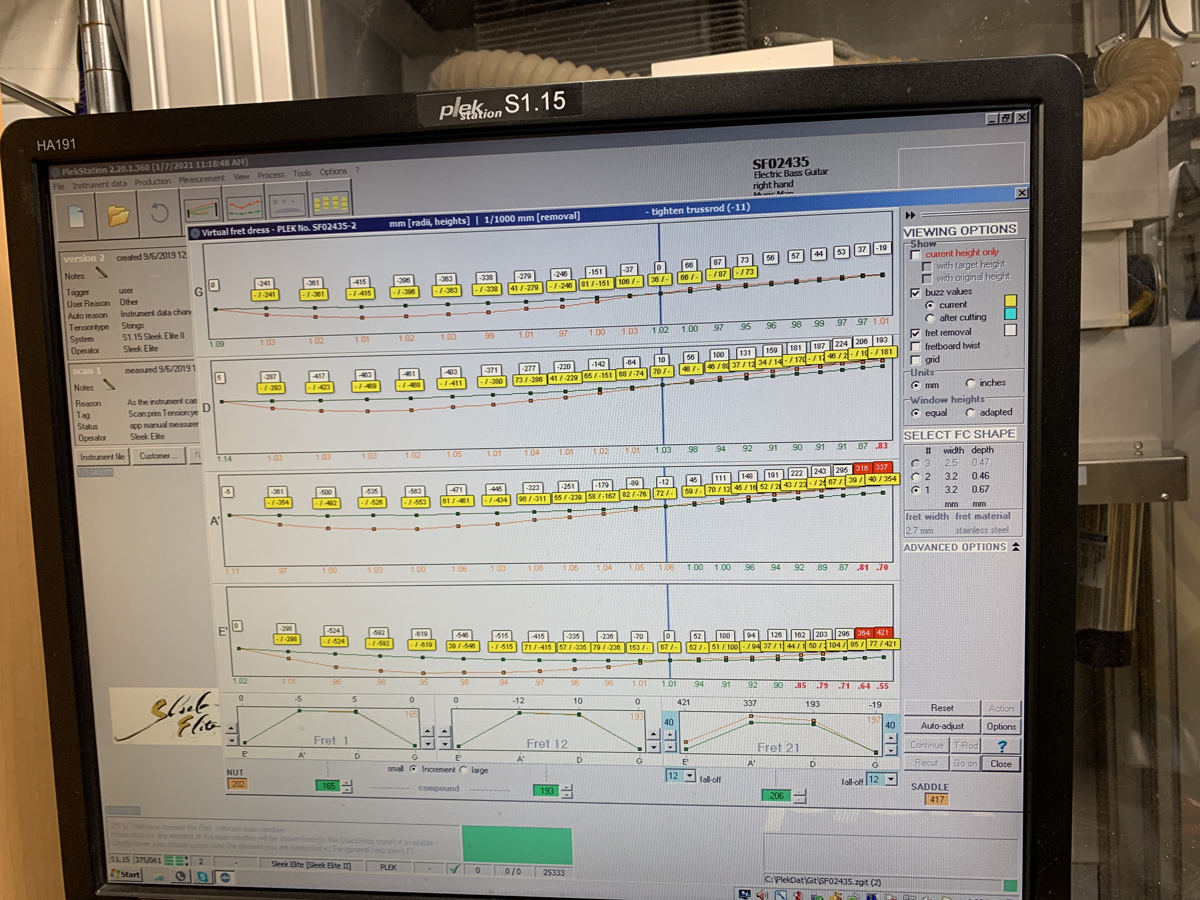
Task: Adjust the Fret 12 radius 193 stepper
Action: pos(567,791)
